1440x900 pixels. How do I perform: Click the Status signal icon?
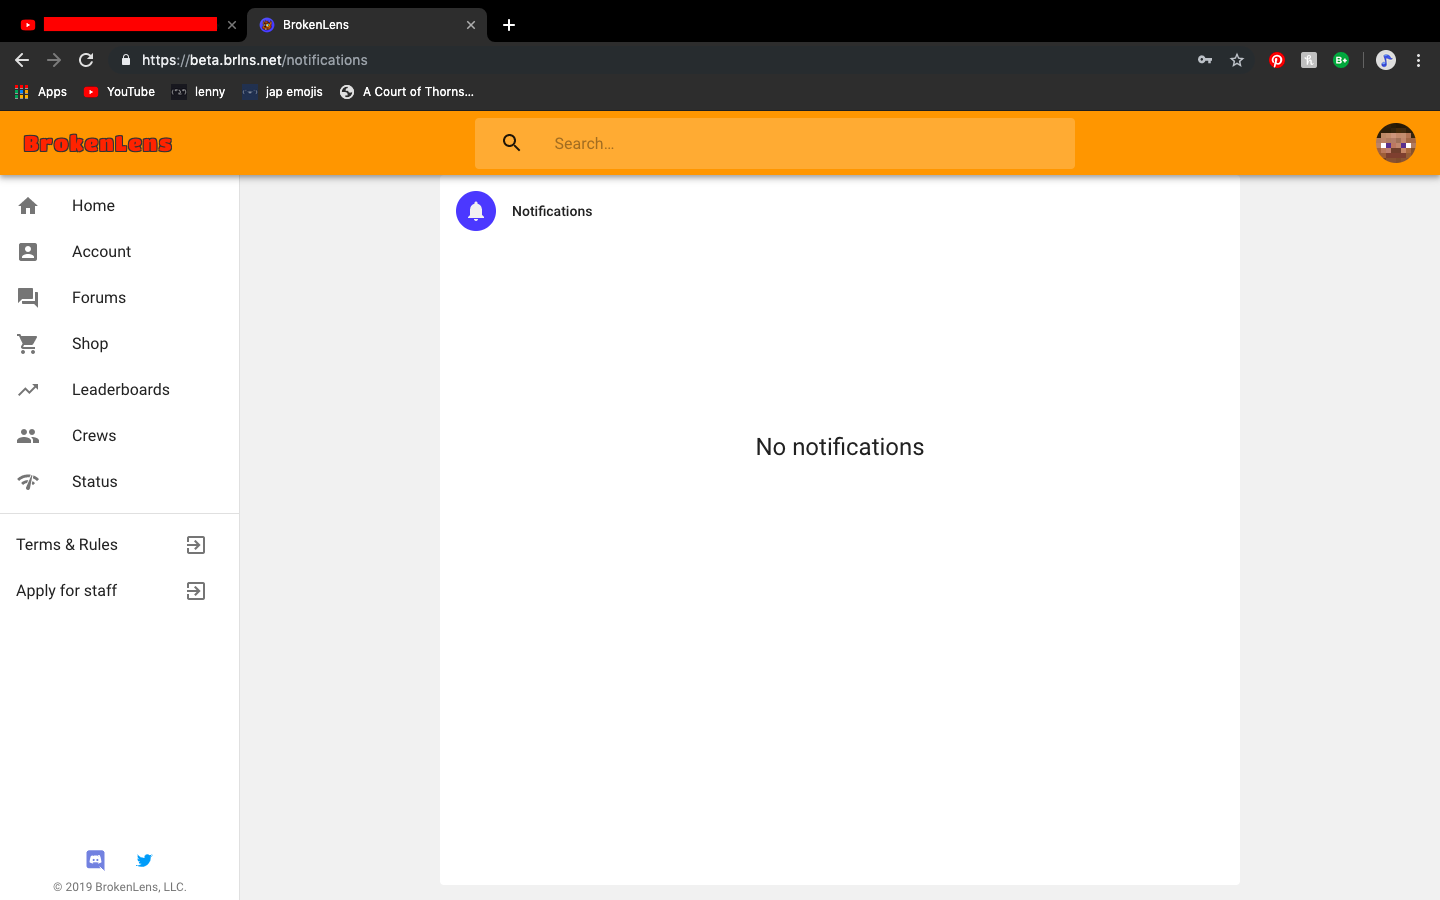tap(28, 482)
